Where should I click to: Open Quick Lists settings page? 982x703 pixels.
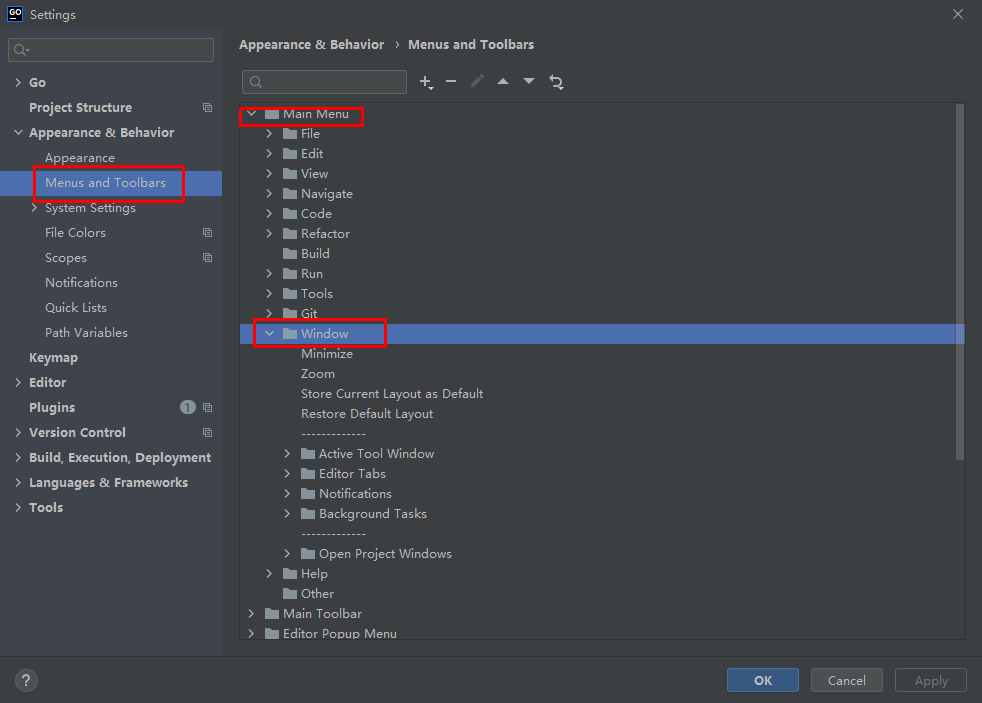(76, 308)
